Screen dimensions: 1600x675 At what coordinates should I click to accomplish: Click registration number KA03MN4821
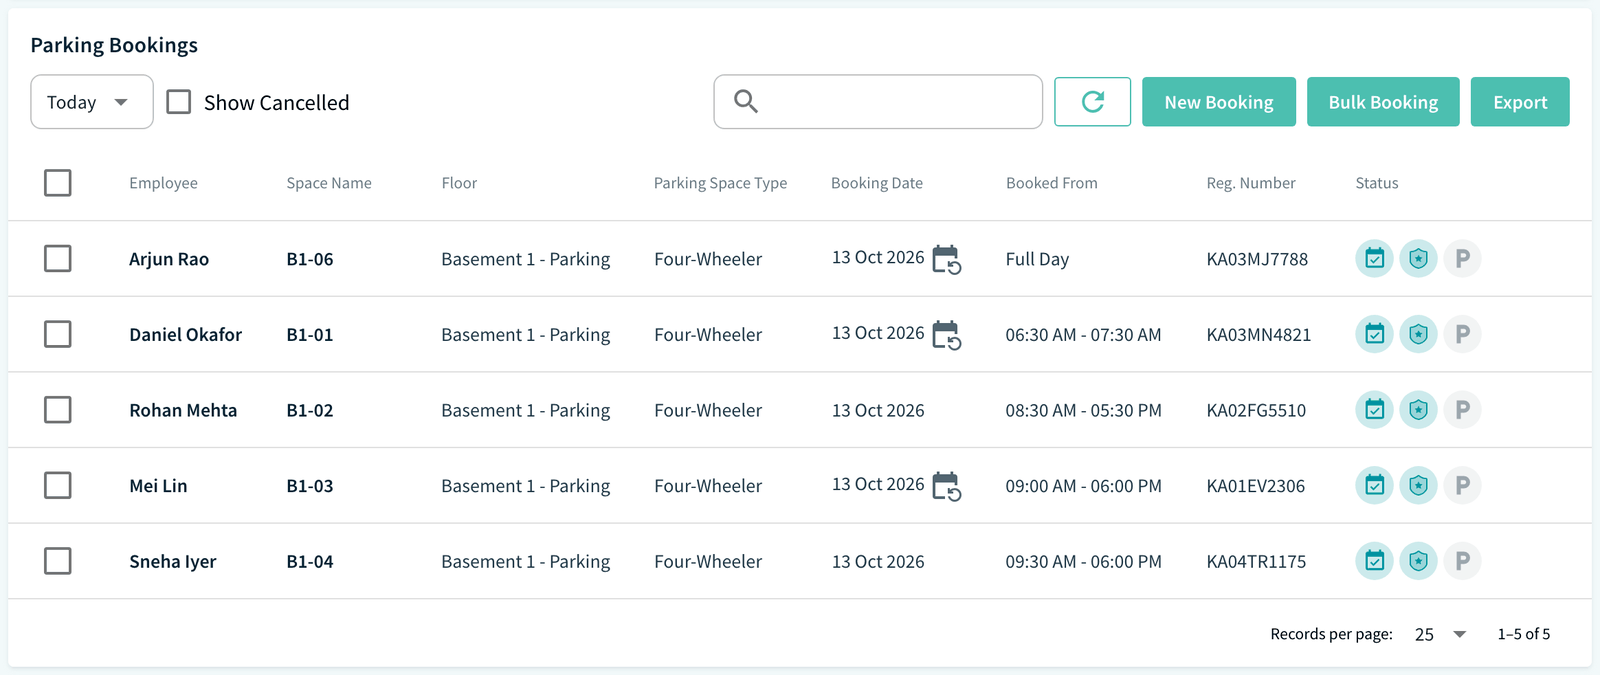click(x=1259, y=335)
